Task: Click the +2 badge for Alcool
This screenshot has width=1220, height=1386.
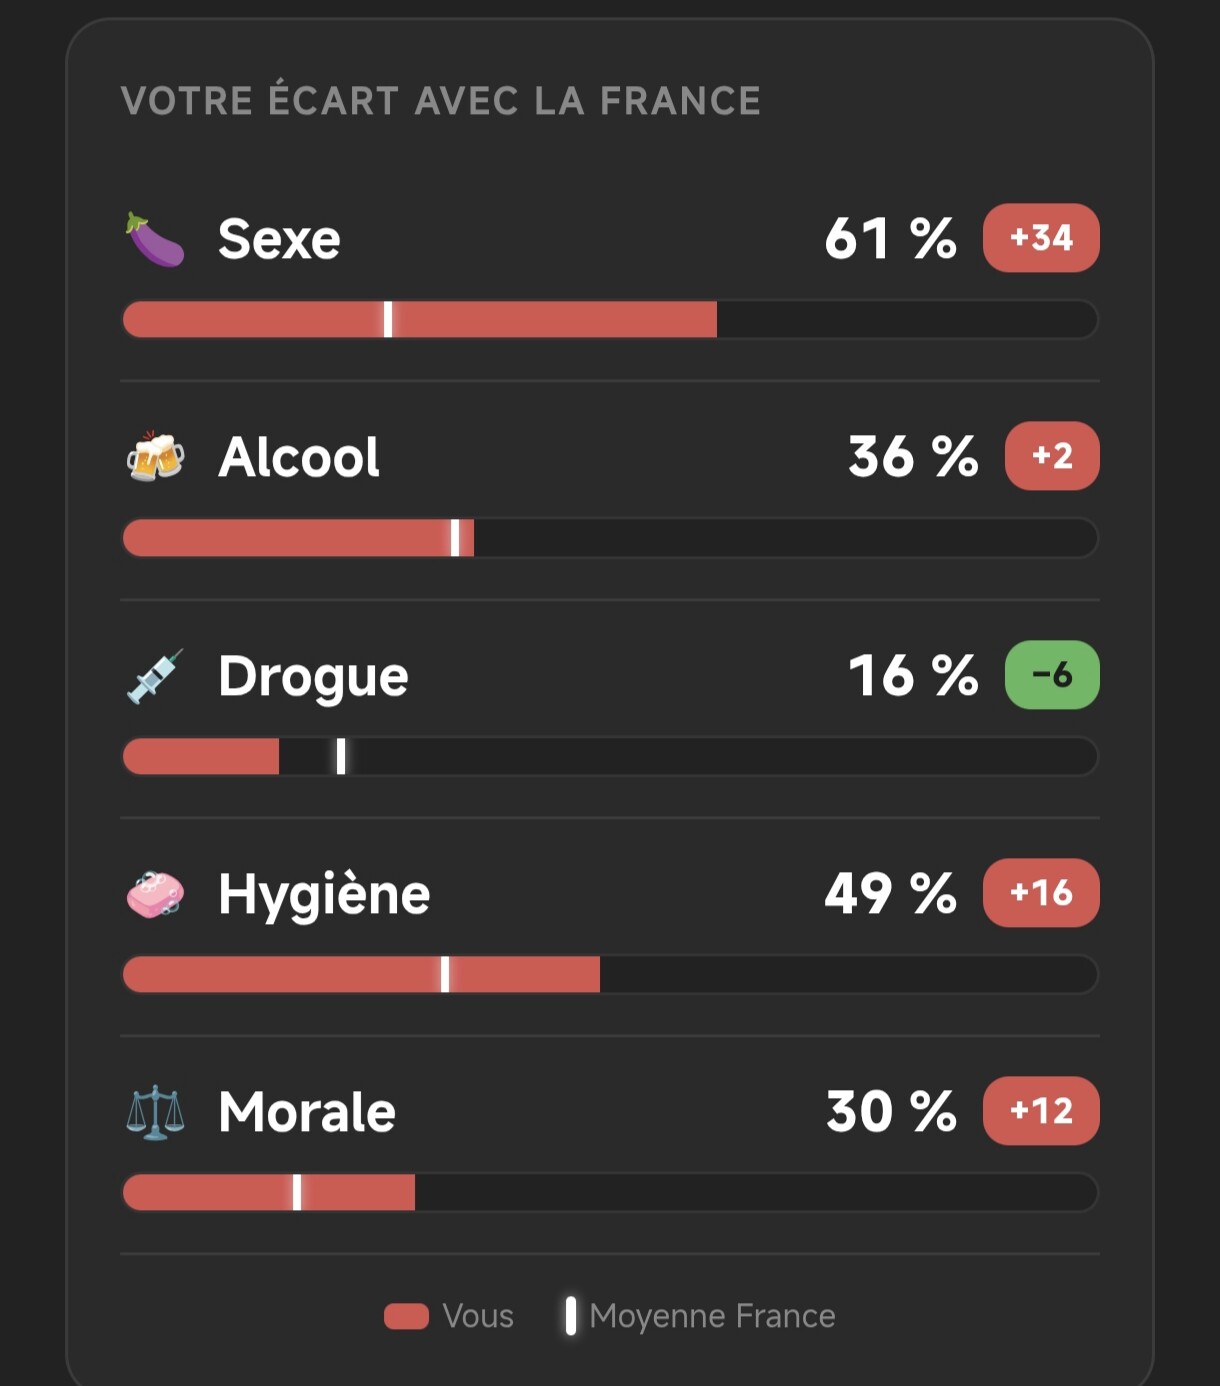Action: 1052,456
